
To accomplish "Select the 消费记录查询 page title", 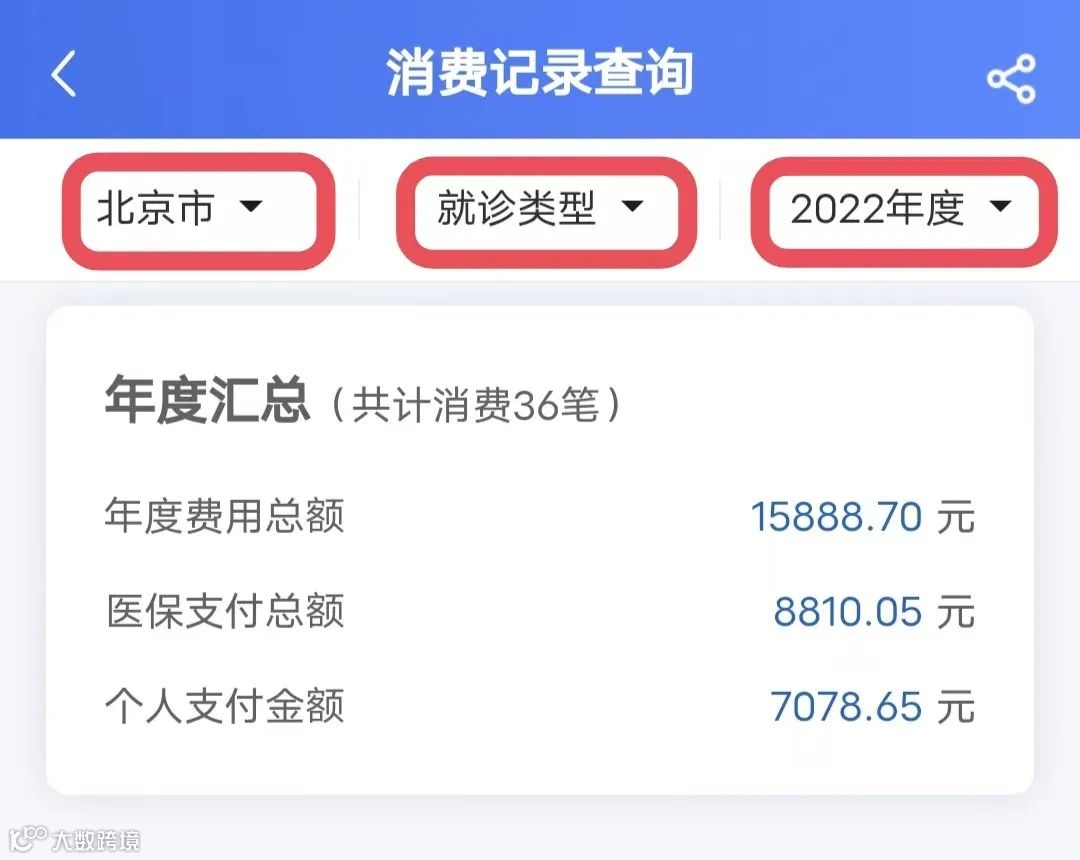I will coord(539,72).
